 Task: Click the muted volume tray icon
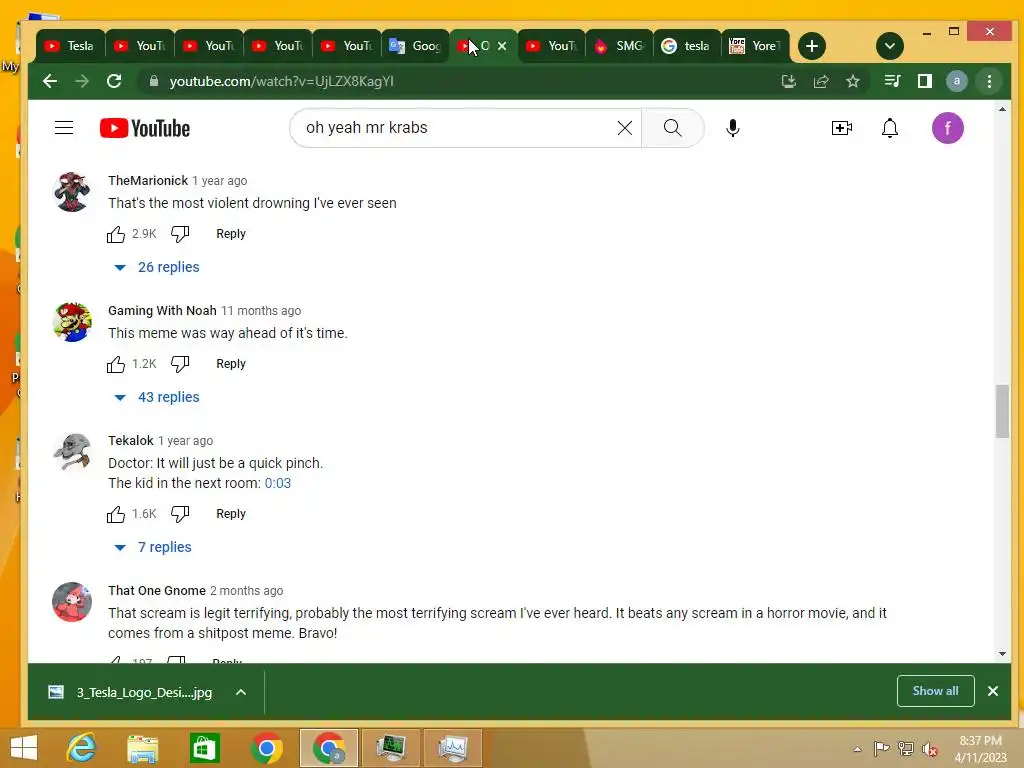coord(930,749)
